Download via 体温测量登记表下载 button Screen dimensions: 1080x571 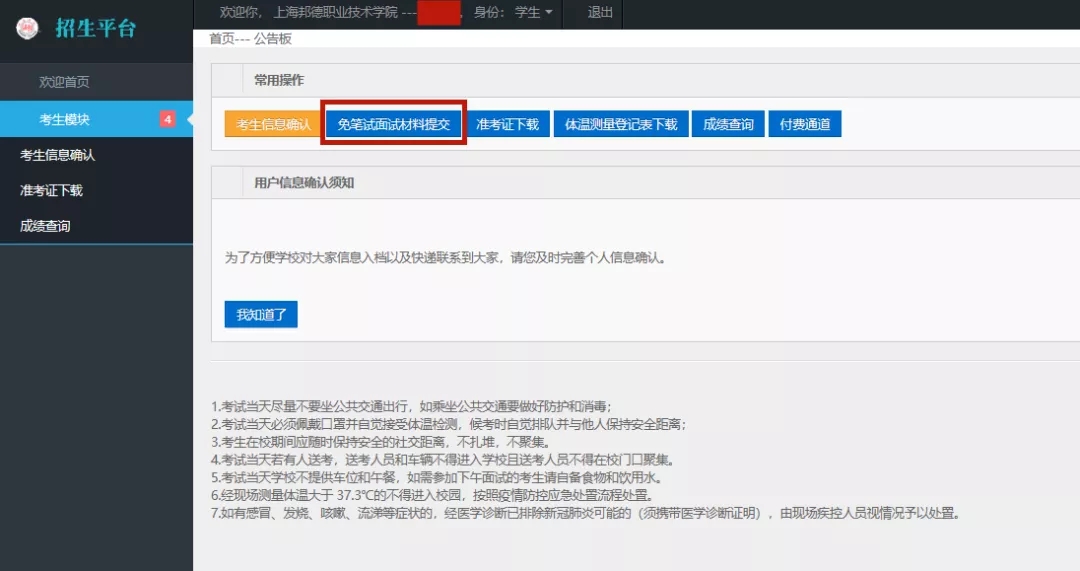[x=620, y=125]
